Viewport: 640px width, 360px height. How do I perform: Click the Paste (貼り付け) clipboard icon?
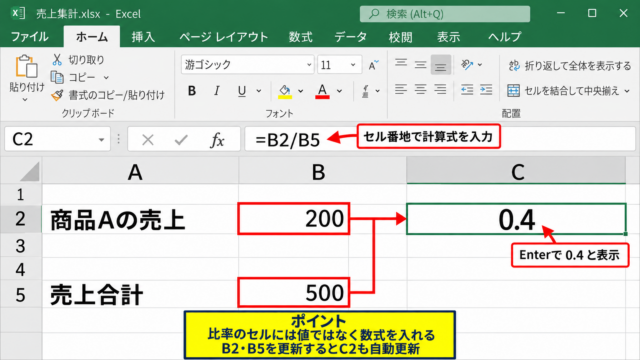pos(27,66)
